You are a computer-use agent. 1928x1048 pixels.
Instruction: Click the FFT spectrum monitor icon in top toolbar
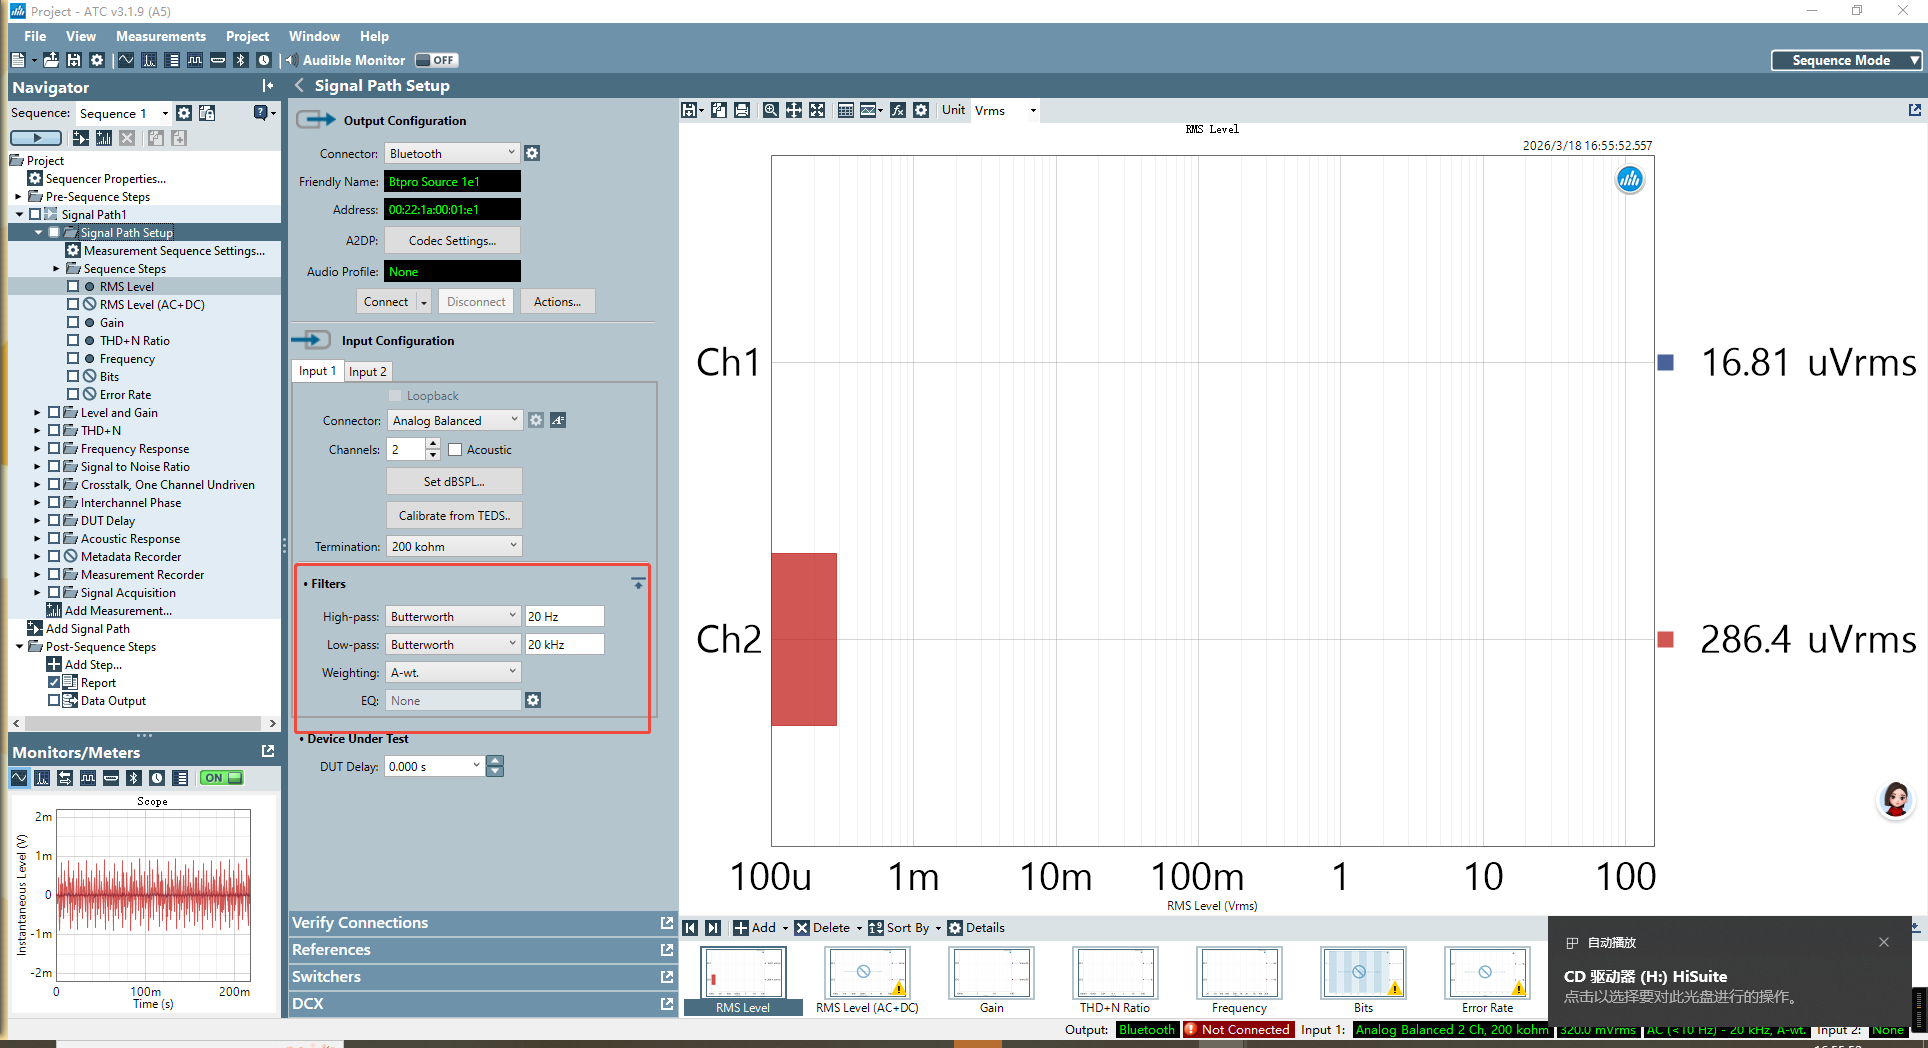coord(149,60)
